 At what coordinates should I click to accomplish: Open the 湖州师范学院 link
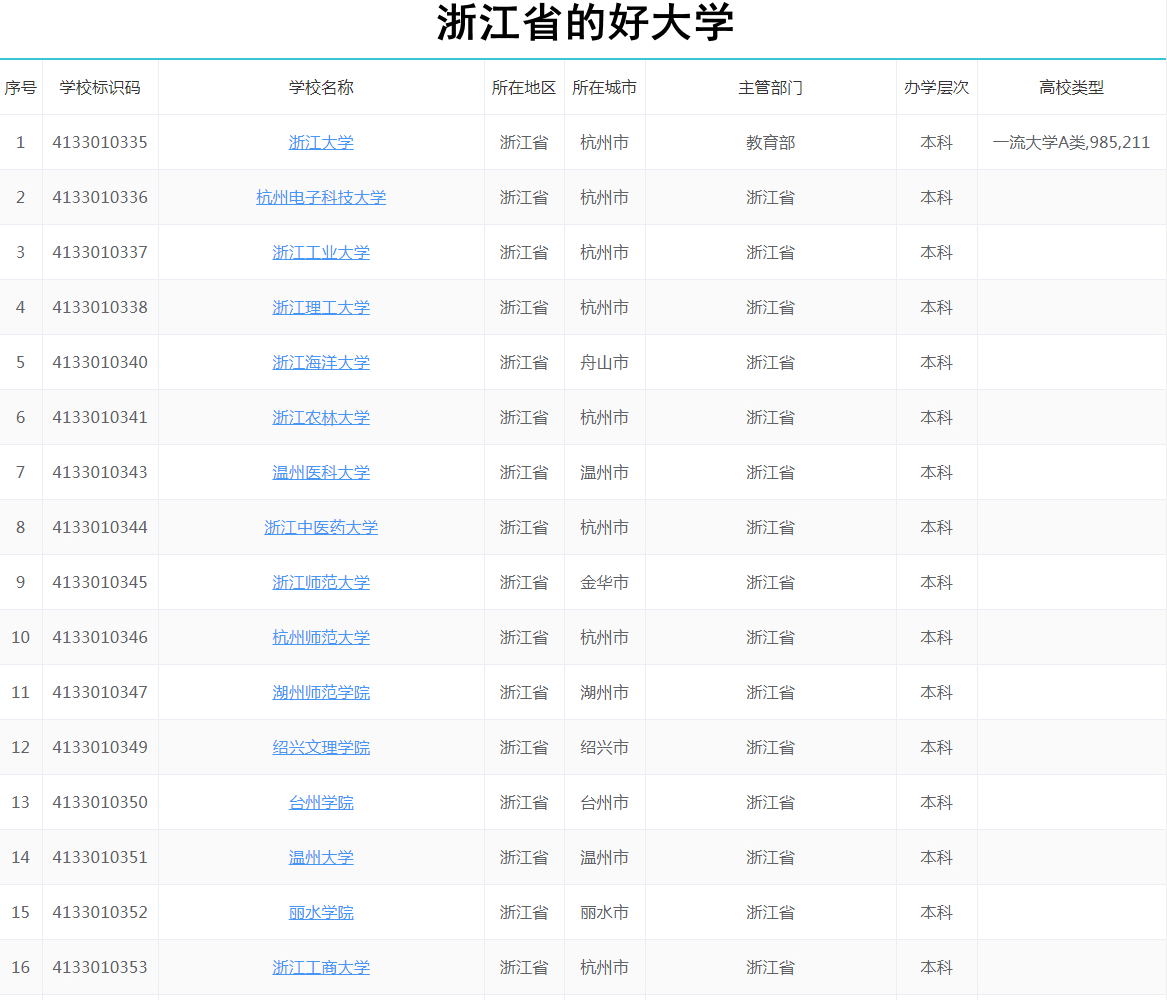[320, 692]
